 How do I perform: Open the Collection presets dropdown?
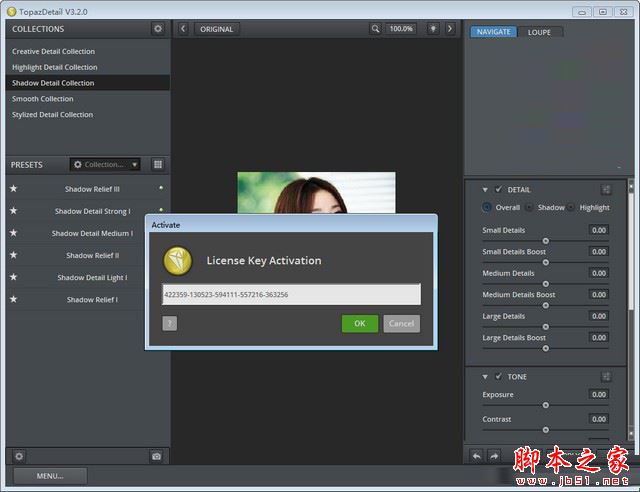tap(105, 165)
